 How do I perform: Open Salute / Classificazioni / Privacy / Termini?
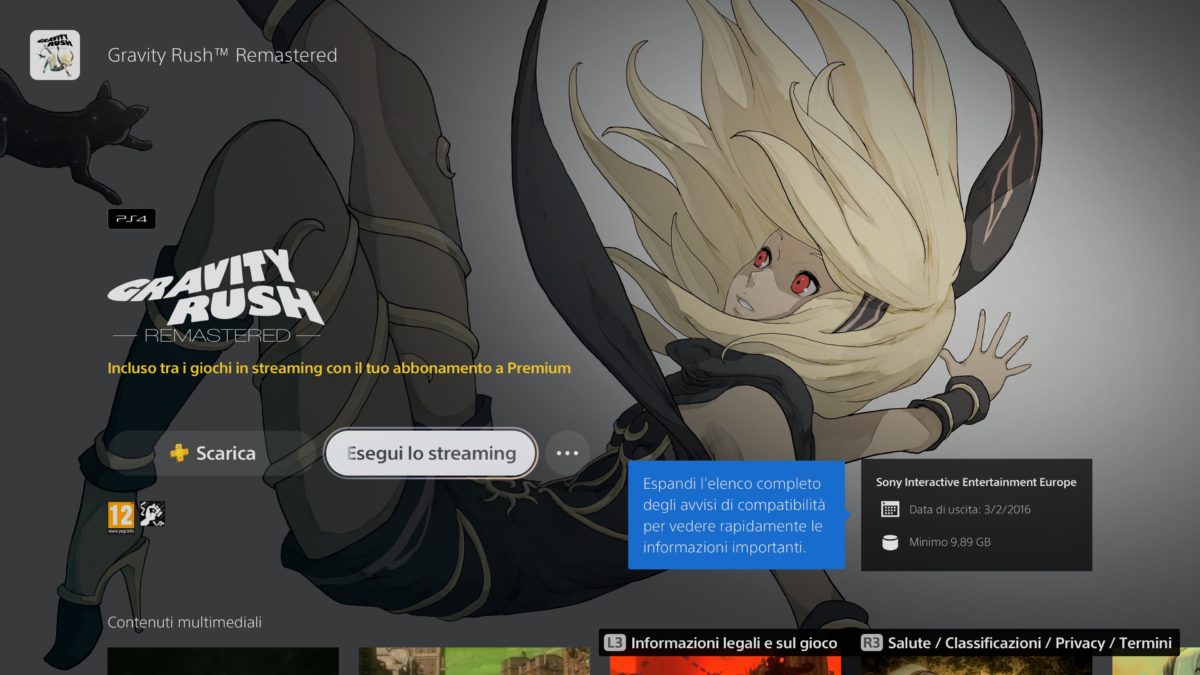(1018, 643)
